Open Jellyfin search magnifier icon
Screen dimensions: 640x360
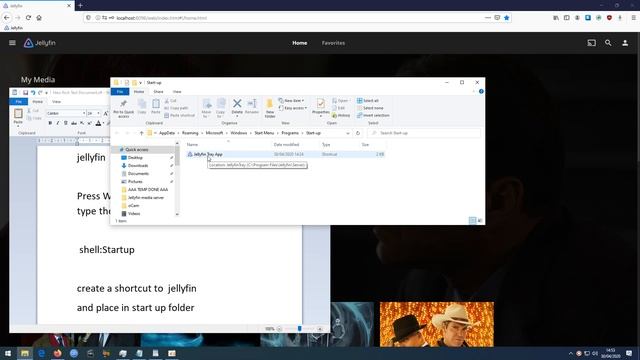pyautogui.click(x=608, y=42)
